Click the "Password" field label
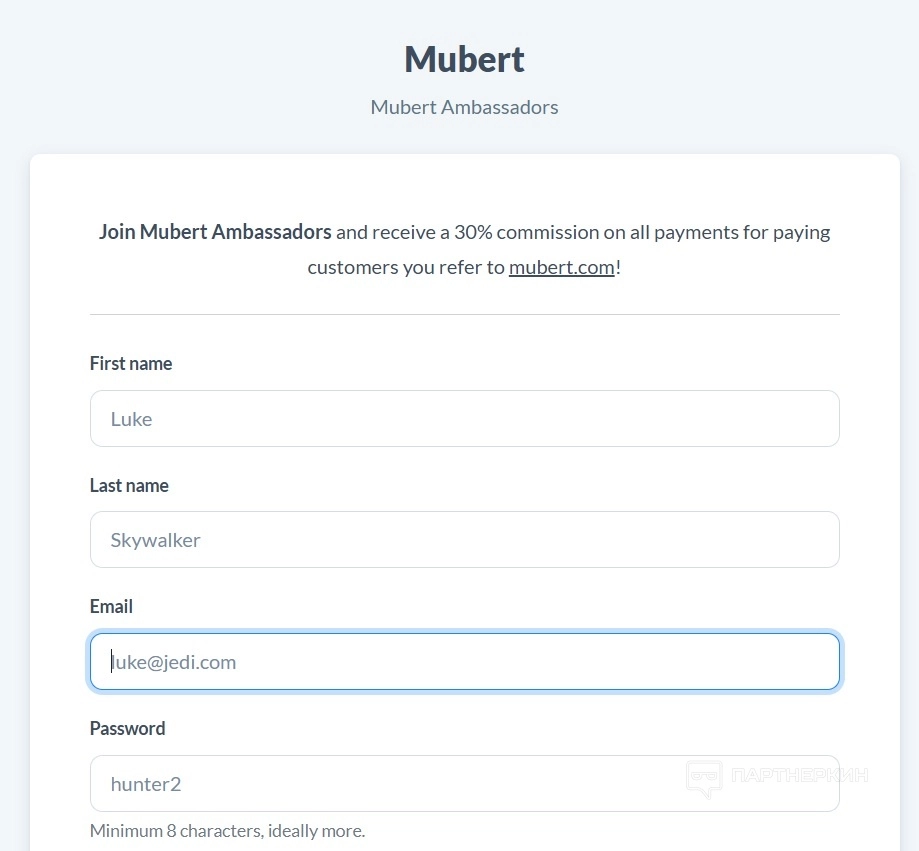This screenshot has width=919, height=851. (127, 729)
